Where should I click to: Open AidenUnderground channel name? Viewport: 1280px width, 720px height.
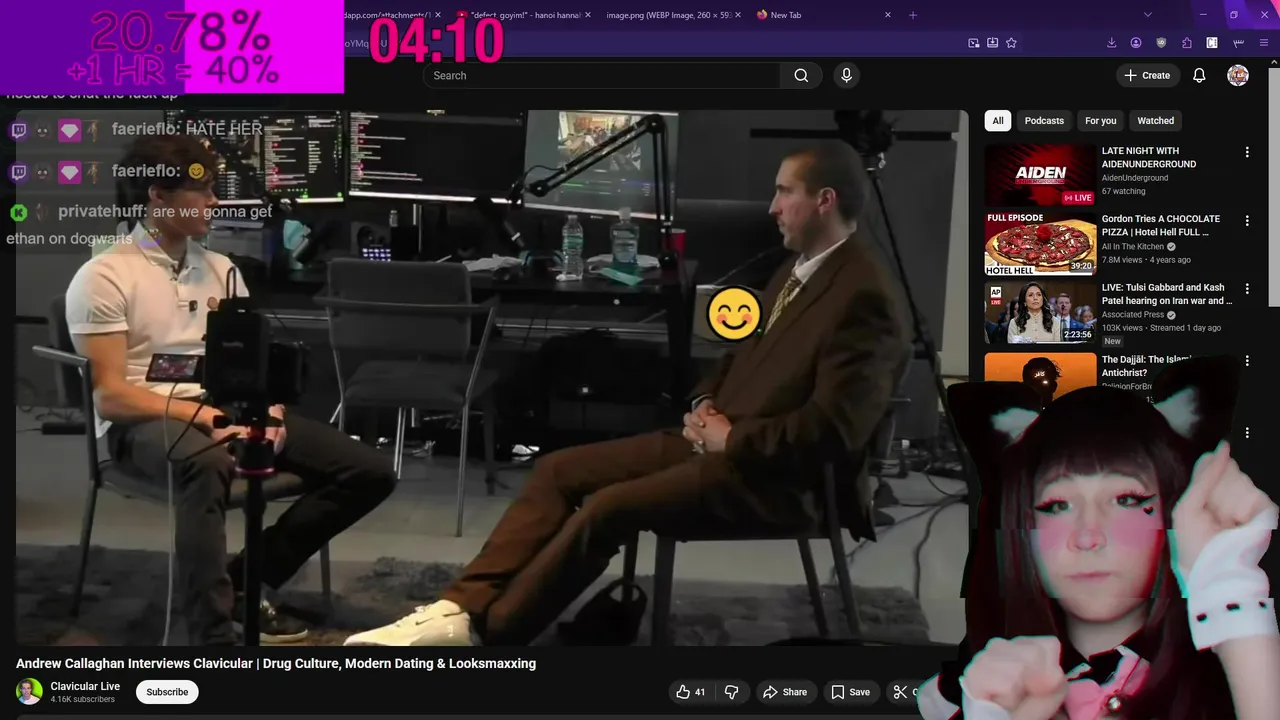pos(1134,178)
